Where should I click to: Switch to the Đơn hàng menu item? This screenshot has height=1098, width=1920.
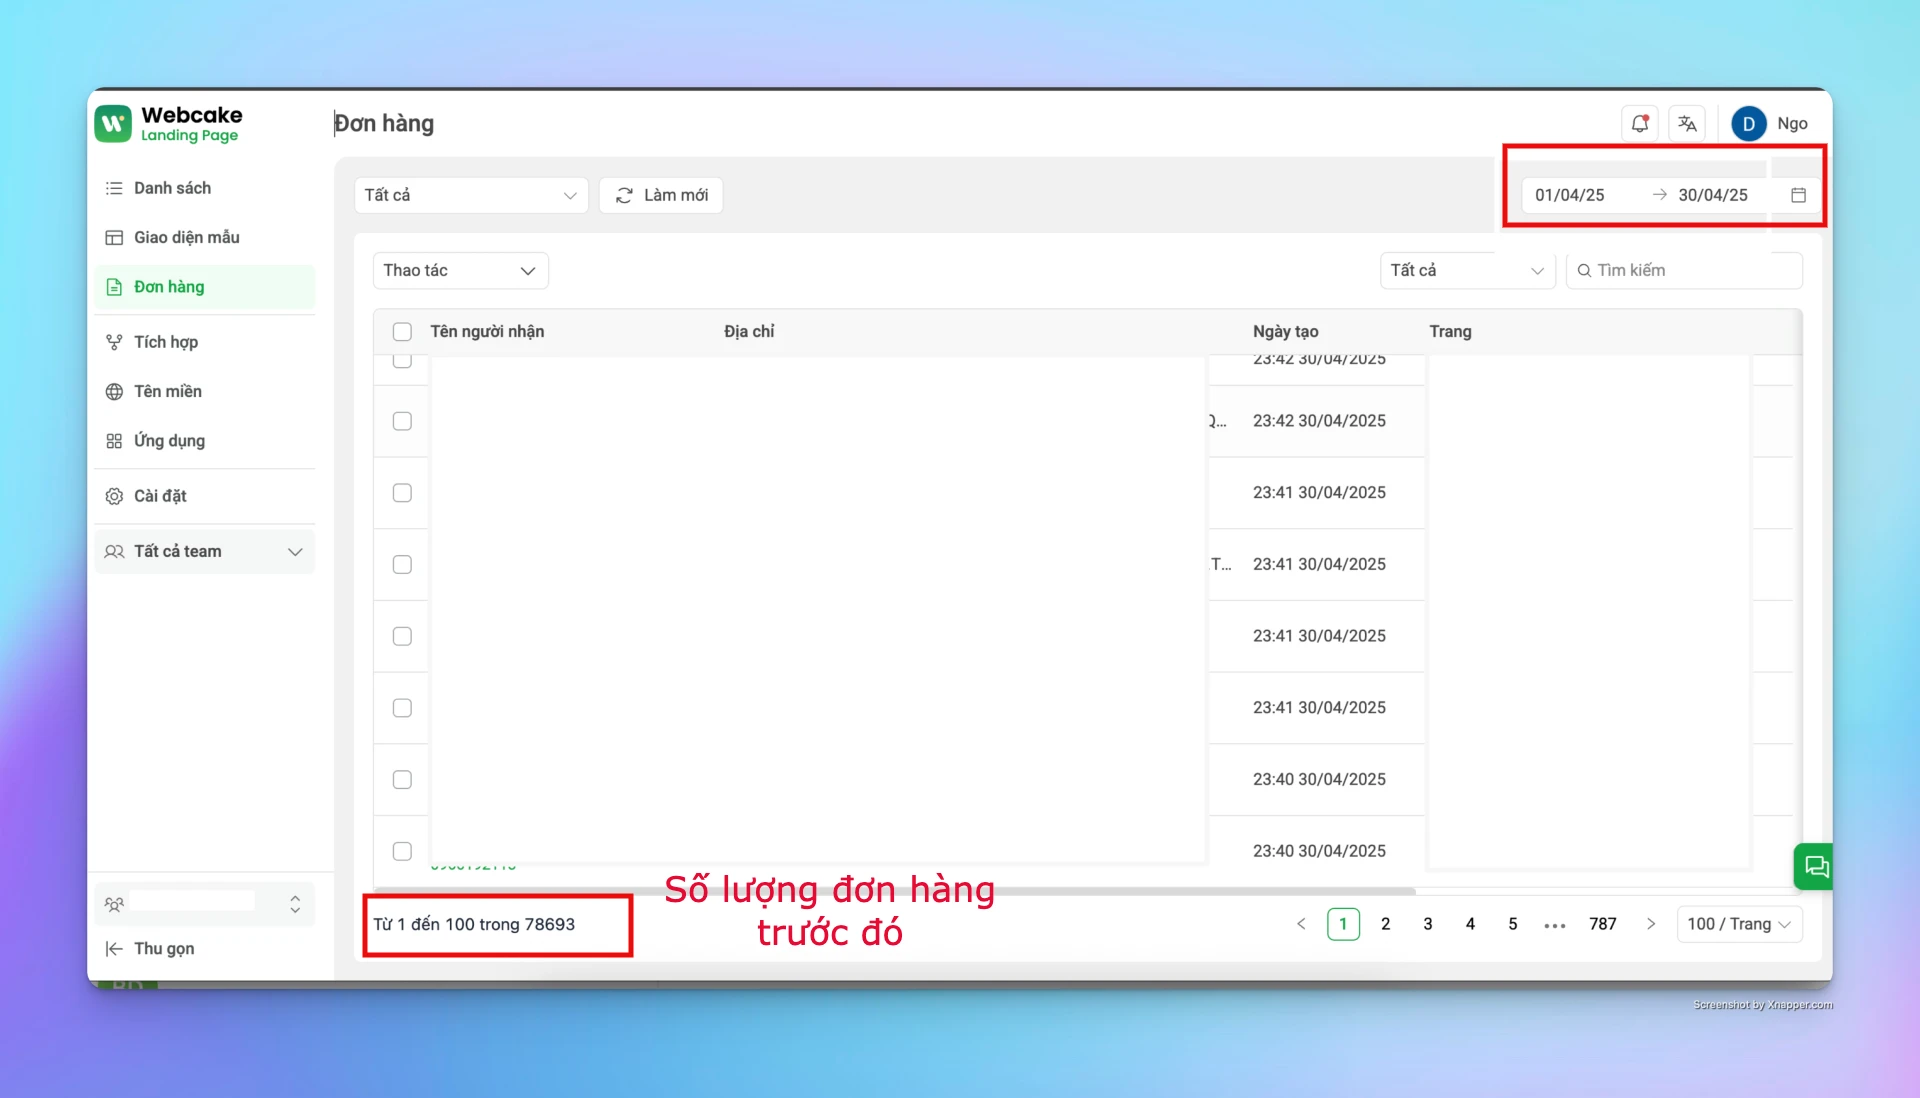pyautogui.click(x=170, y=287)
